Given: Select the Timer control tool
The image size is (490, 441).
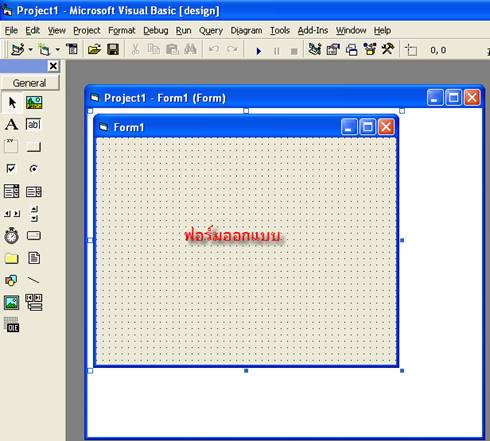Looking at the screenshot, I should coord(11,236).
